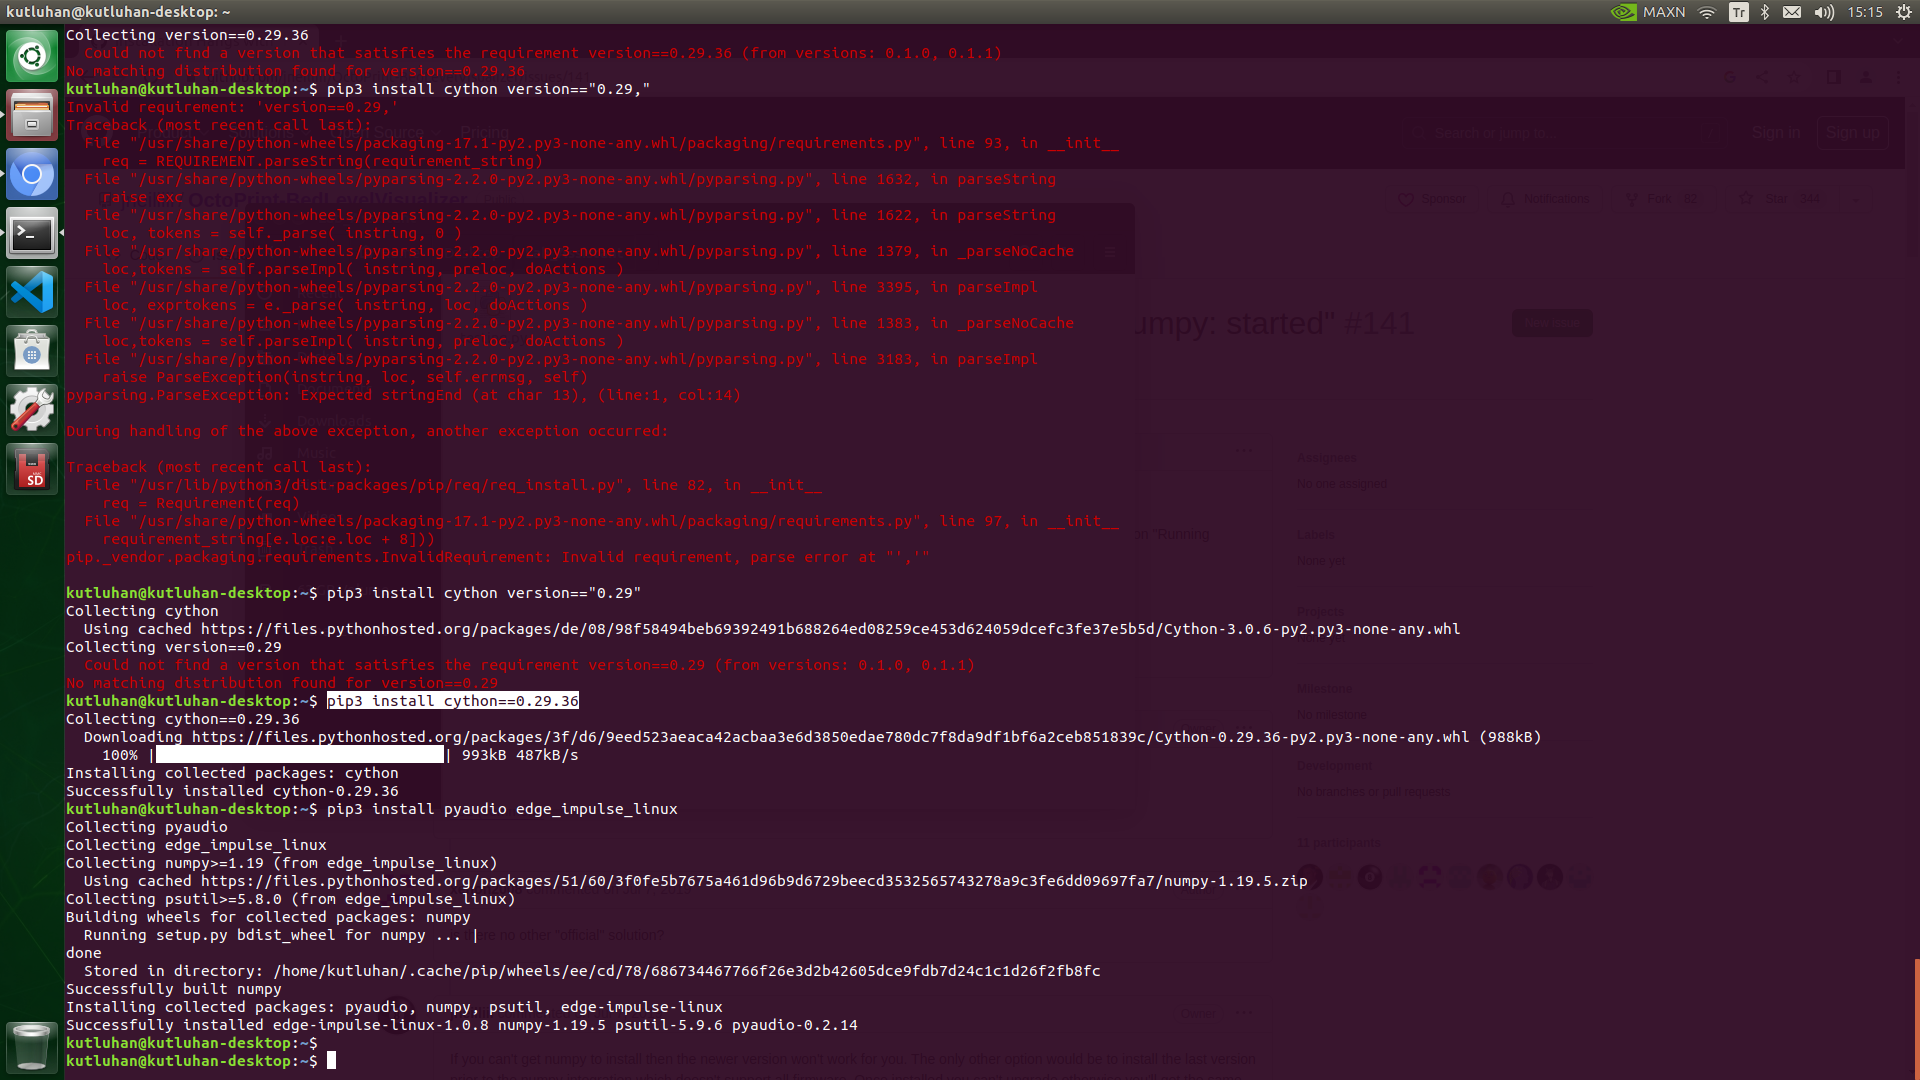Open the mail messaging indicator
This screenshot has width=1920, height=1080.
1792,12
